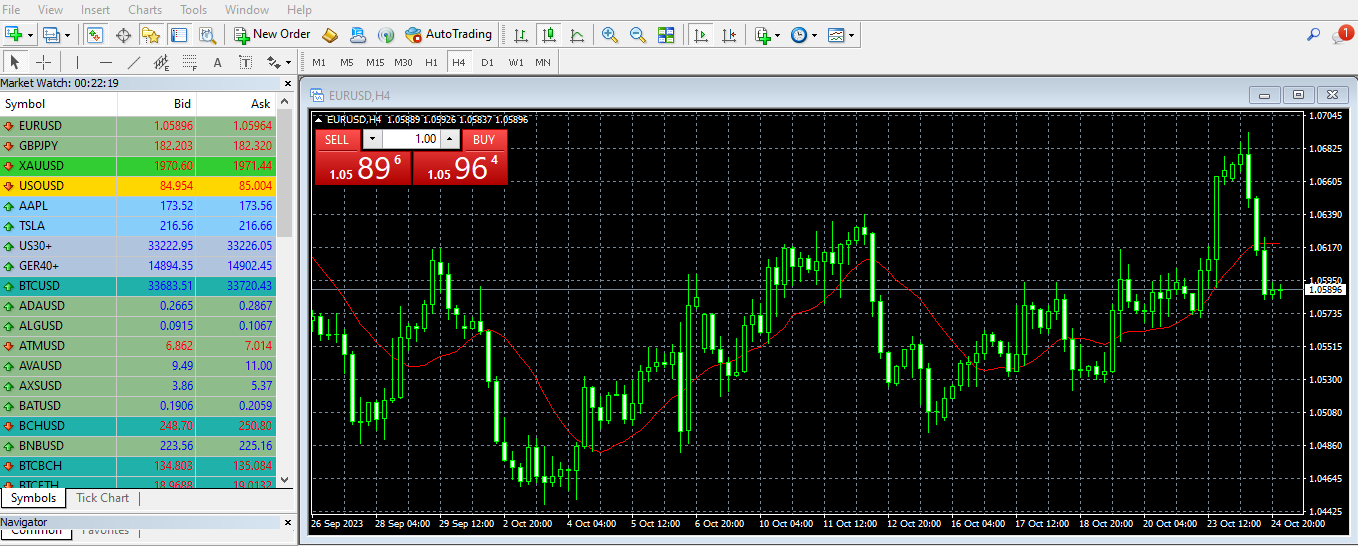Toggle AutoTrading on or off
1358x547 pixels.
click(449, 35)
